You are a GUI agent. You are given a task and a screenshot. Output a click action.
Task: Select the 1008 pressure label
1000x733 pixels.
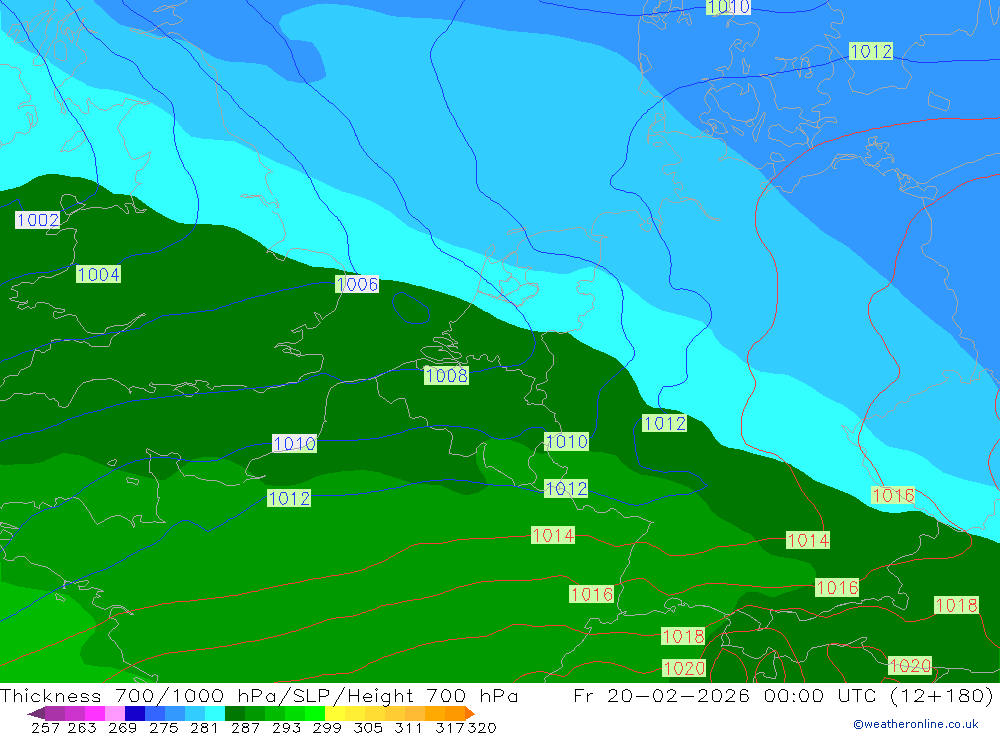click(446, 375)
